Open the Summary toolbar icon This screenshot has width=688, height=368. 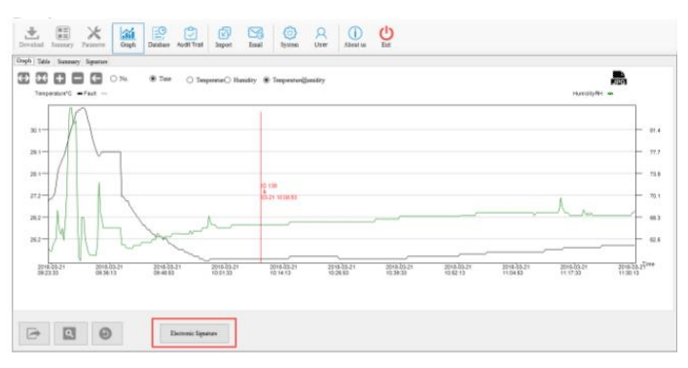62,37
